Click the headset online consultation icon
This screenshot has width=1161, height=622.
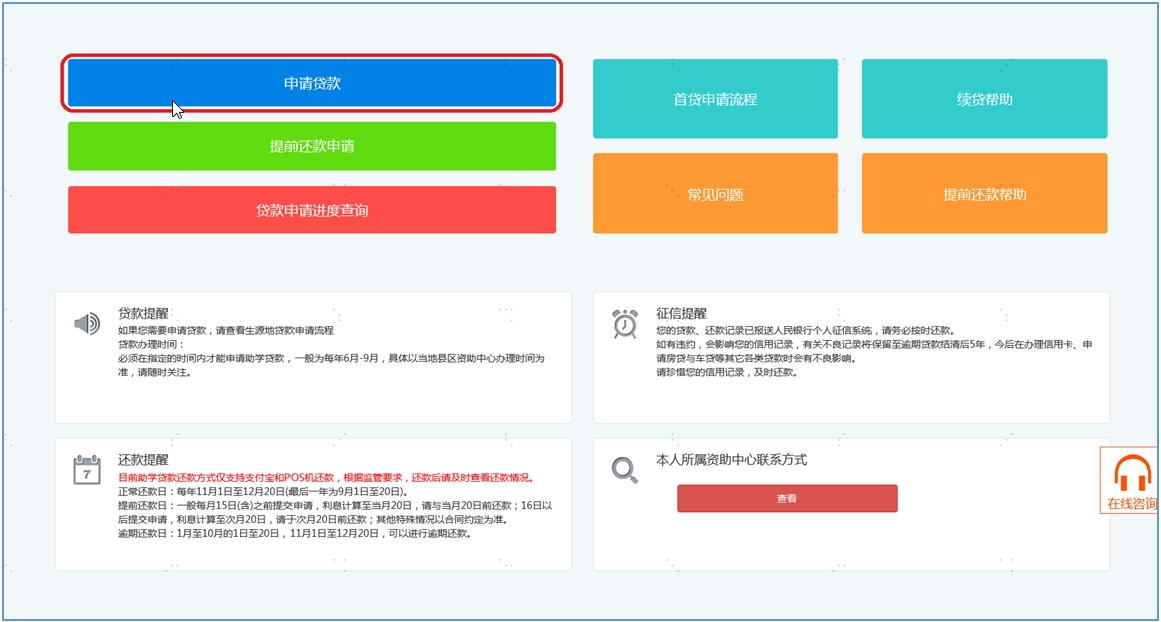click(x=1132, y=472)
